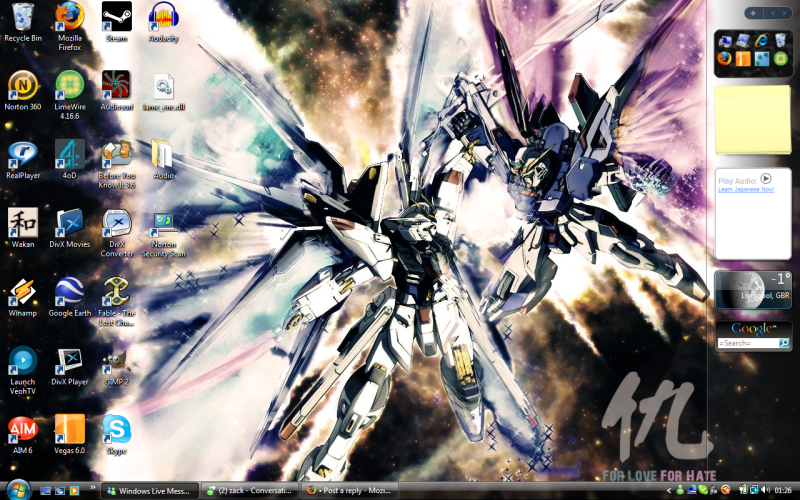Open the Vegas 6.0 desktop shortcut
Viewport: 800px width, 500px height.
[x=69, y=435]
